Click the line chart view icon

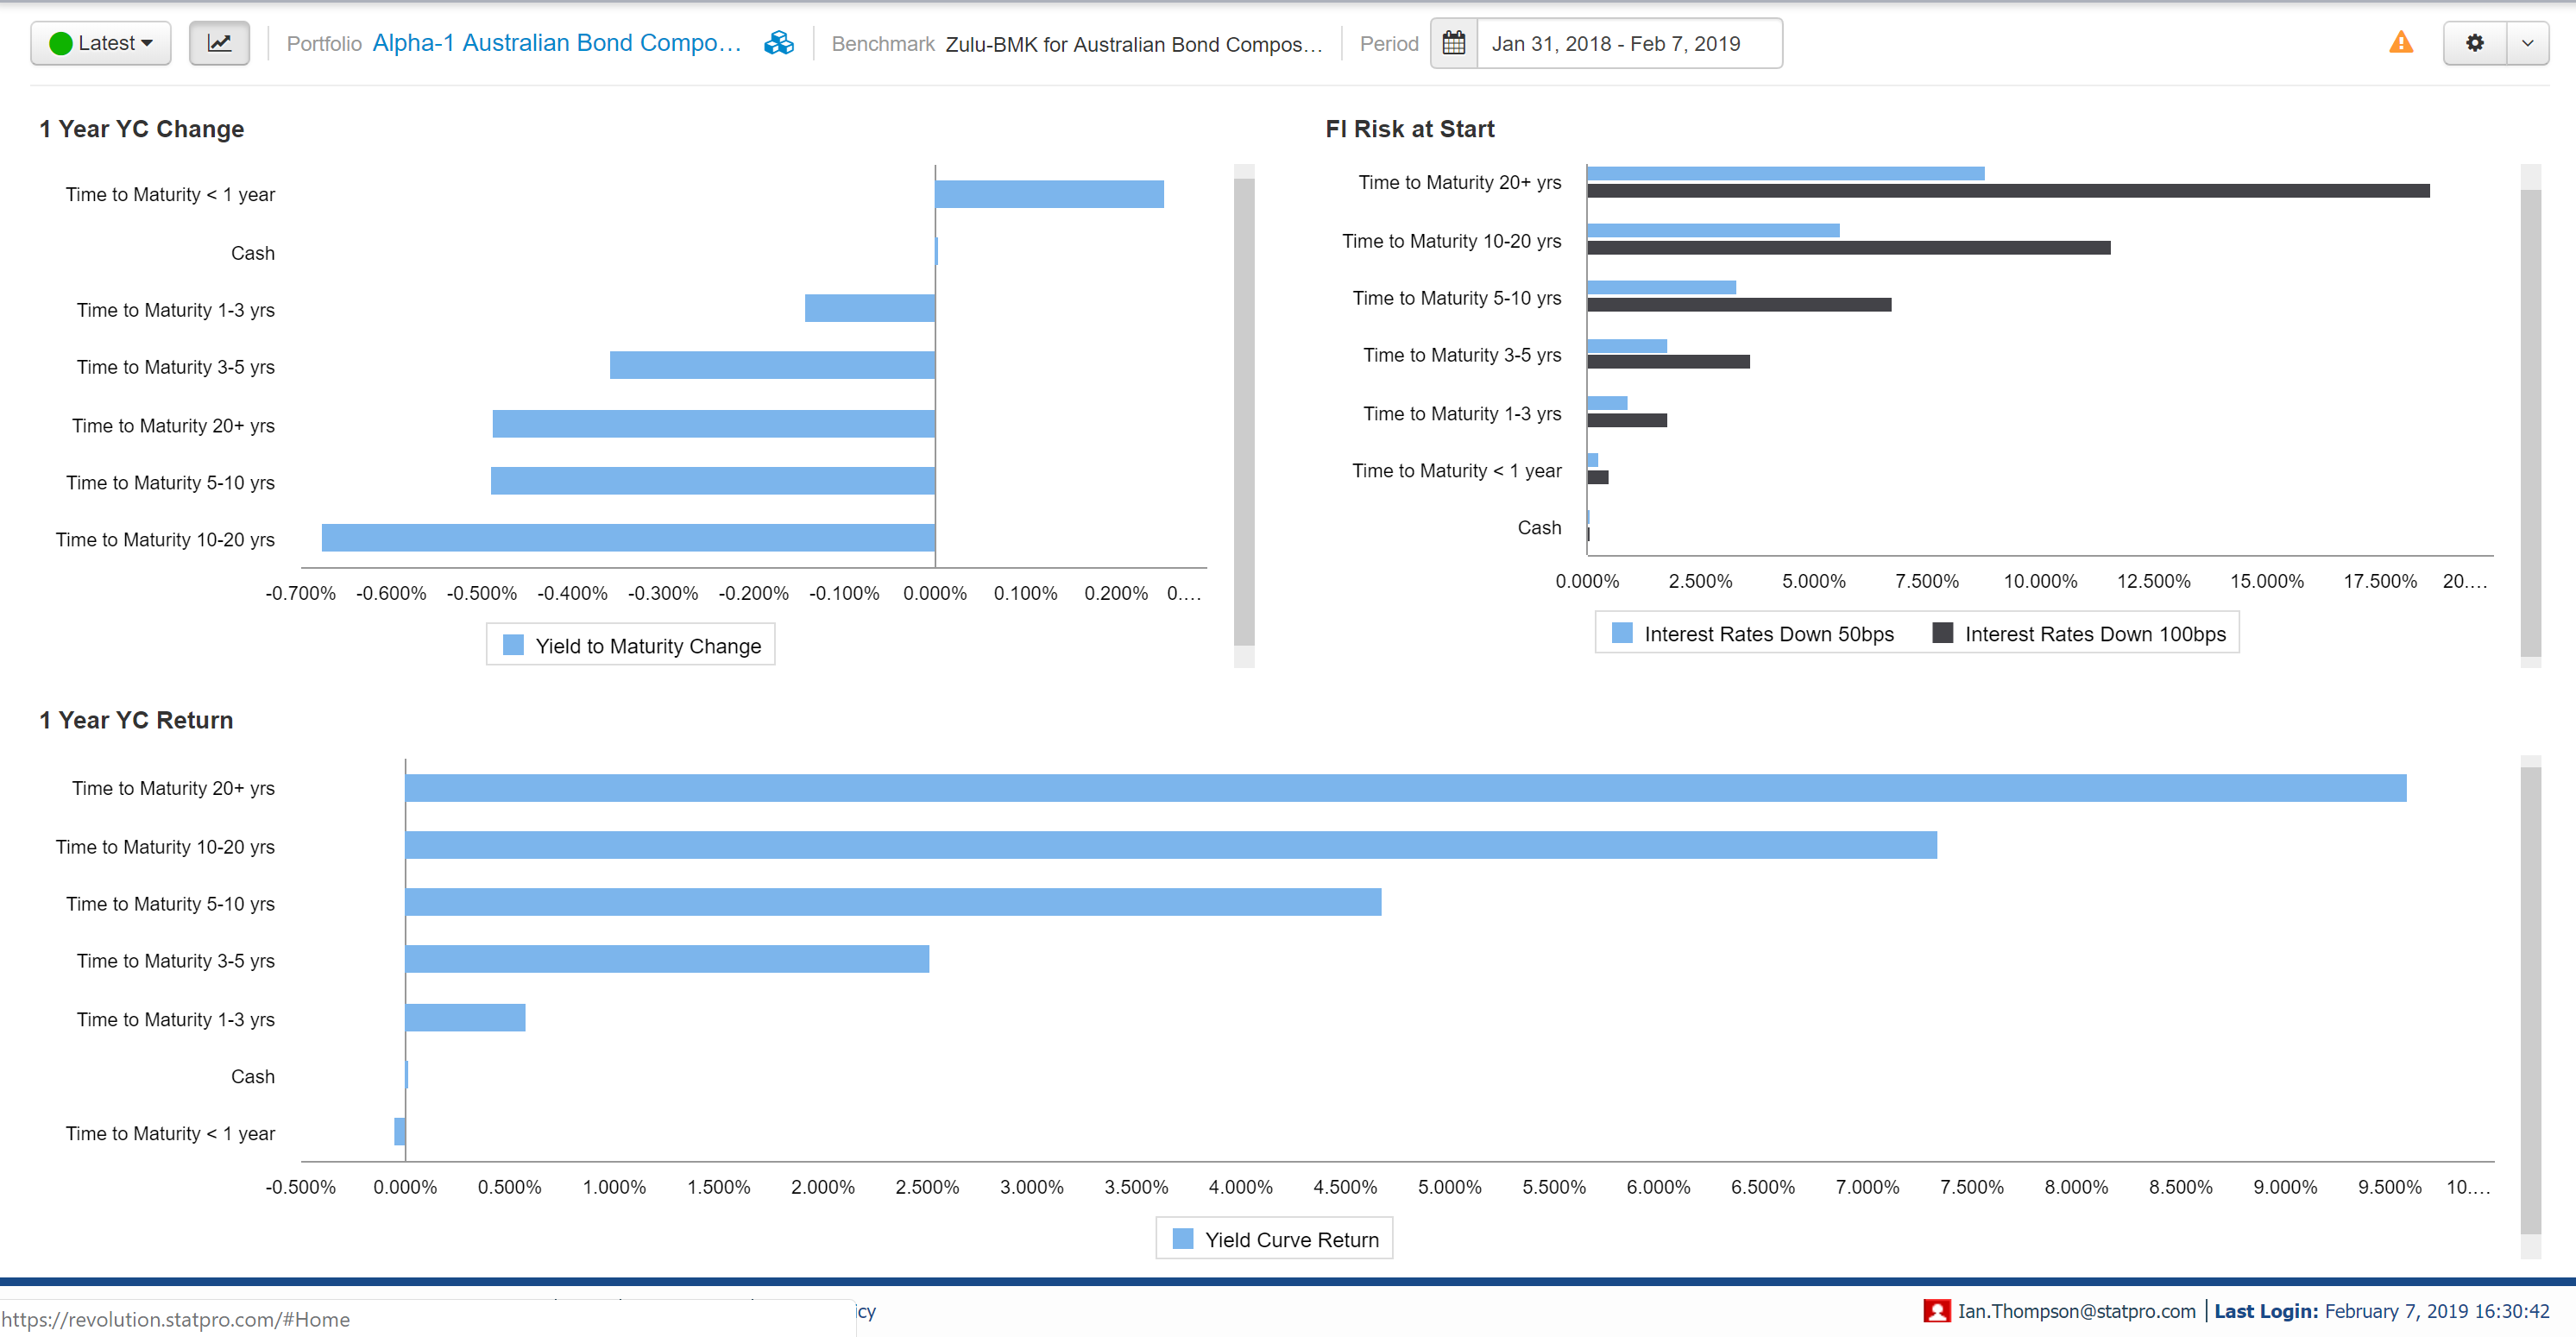(x=219, y=43)
